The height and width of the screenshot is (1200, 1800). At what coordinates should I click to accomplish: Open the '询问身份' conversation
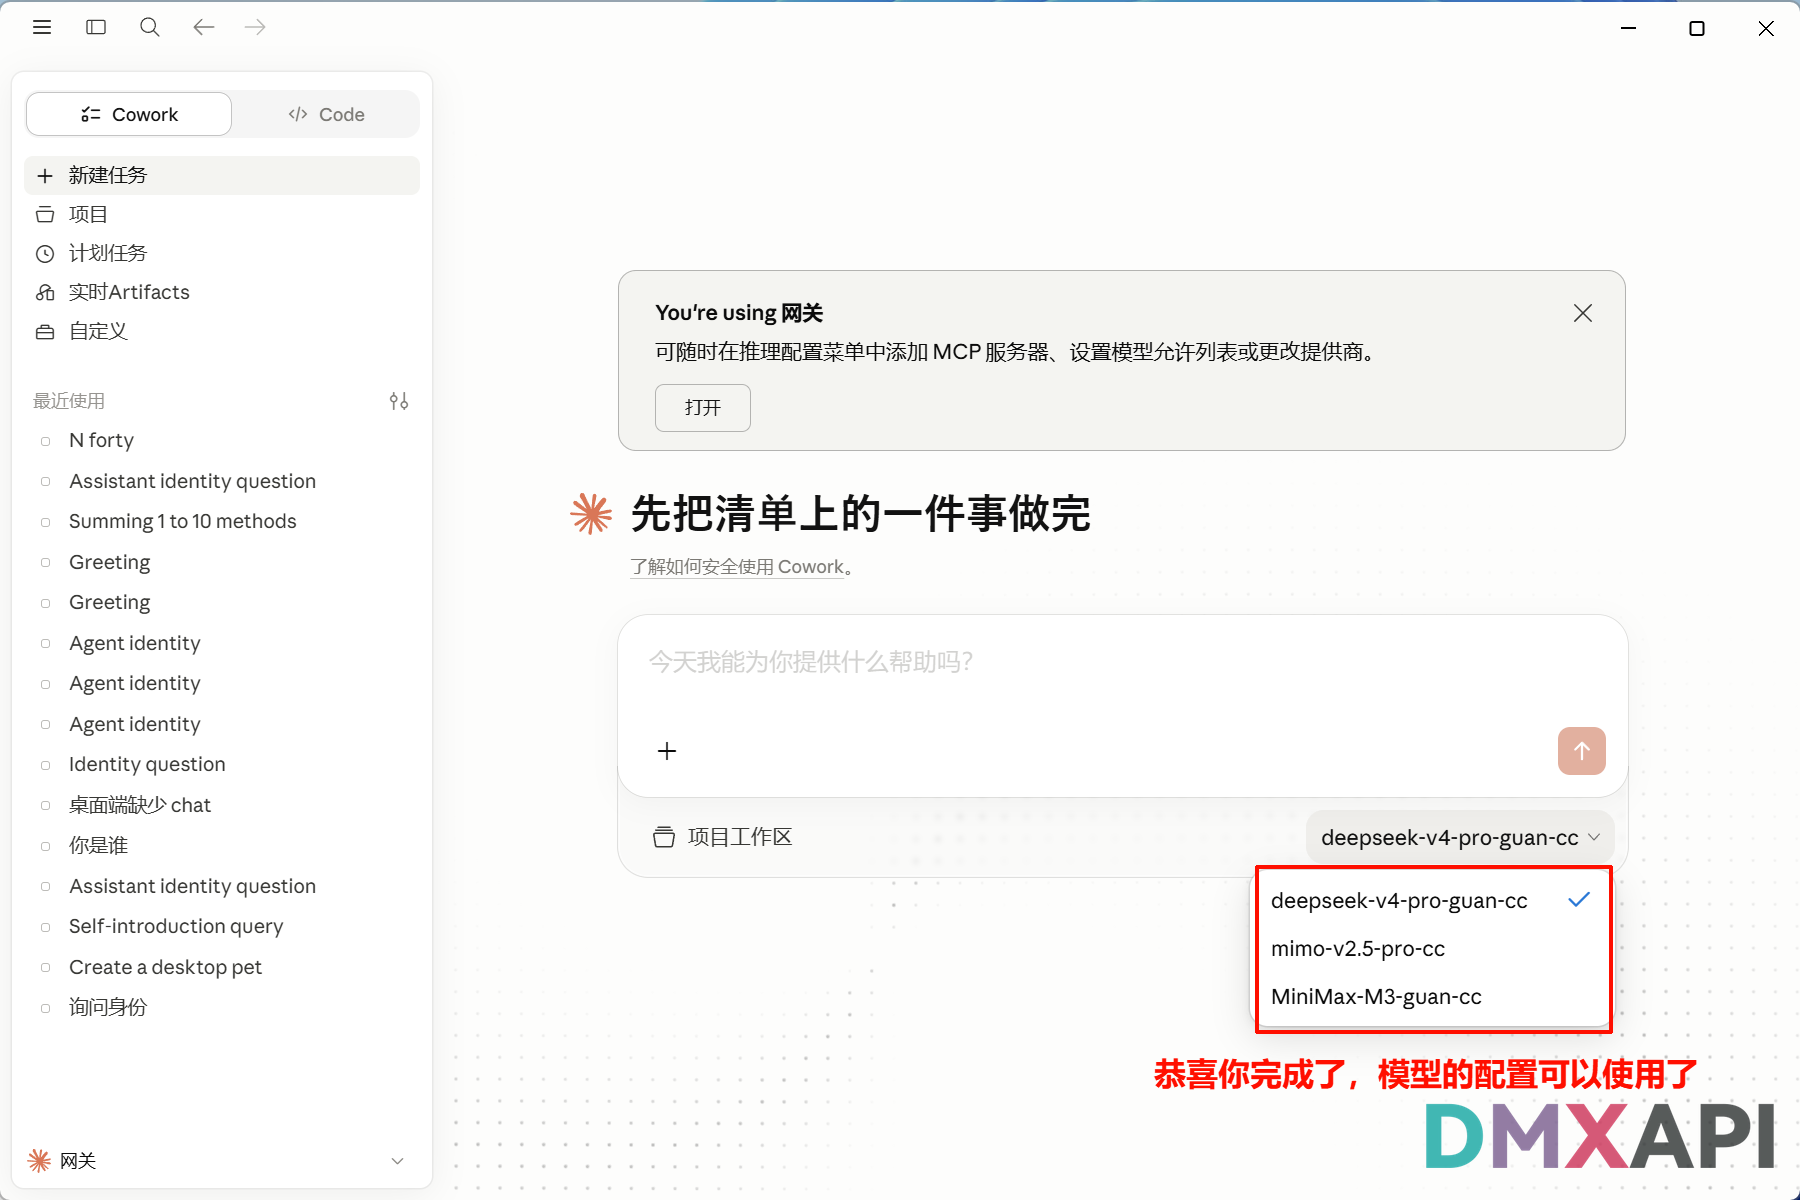pyautogui.click(x=222, y=1007)
